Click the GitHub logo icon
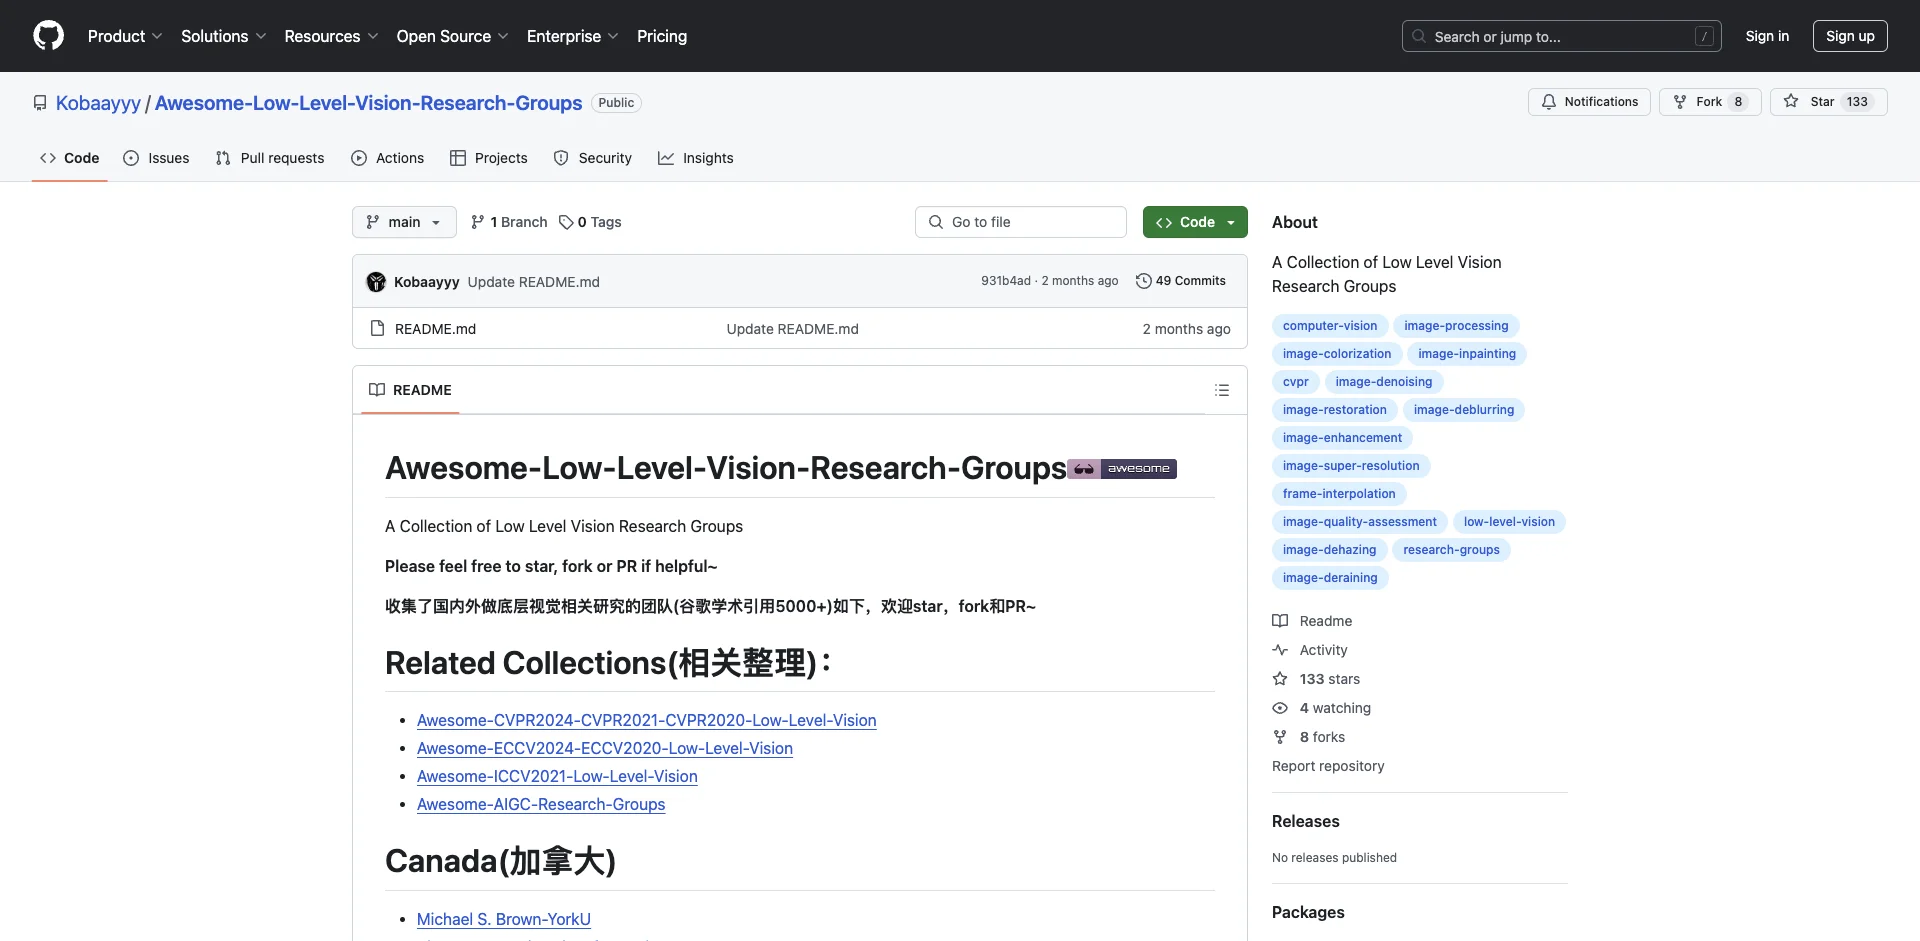Viewport: 1920px width, 941px height. (x=48, y=36)
